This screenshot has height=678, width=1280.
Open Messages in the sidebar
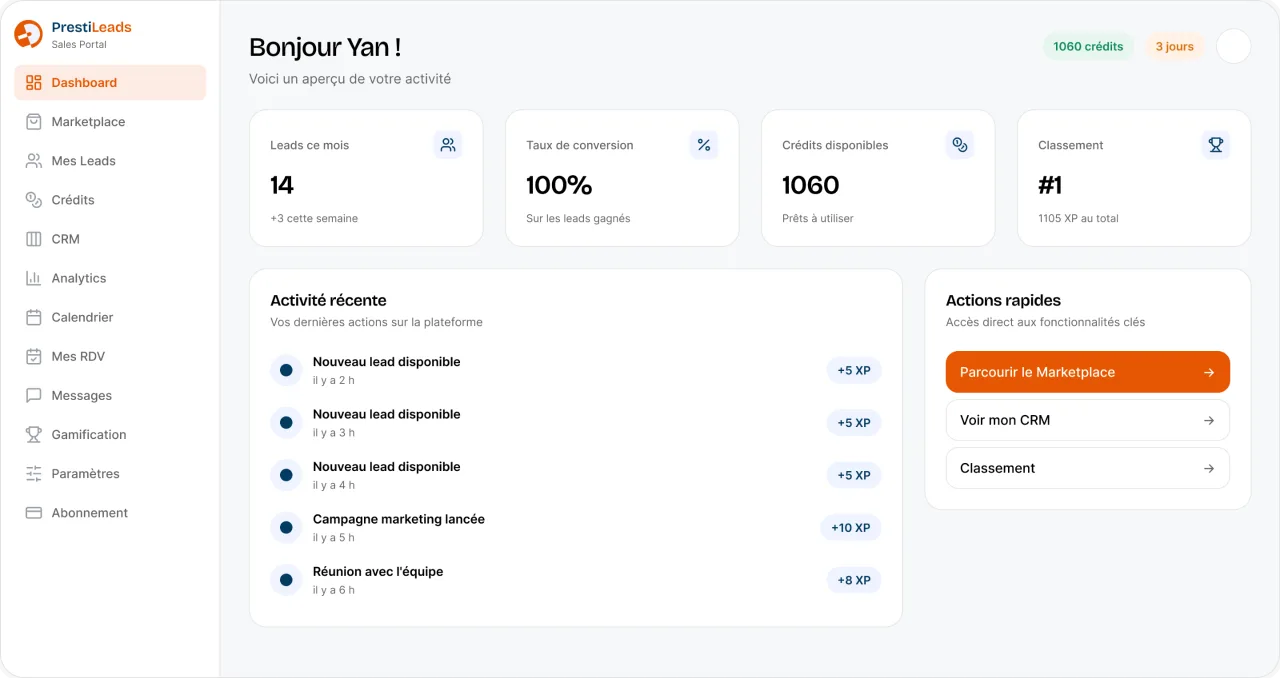(110, 395)
